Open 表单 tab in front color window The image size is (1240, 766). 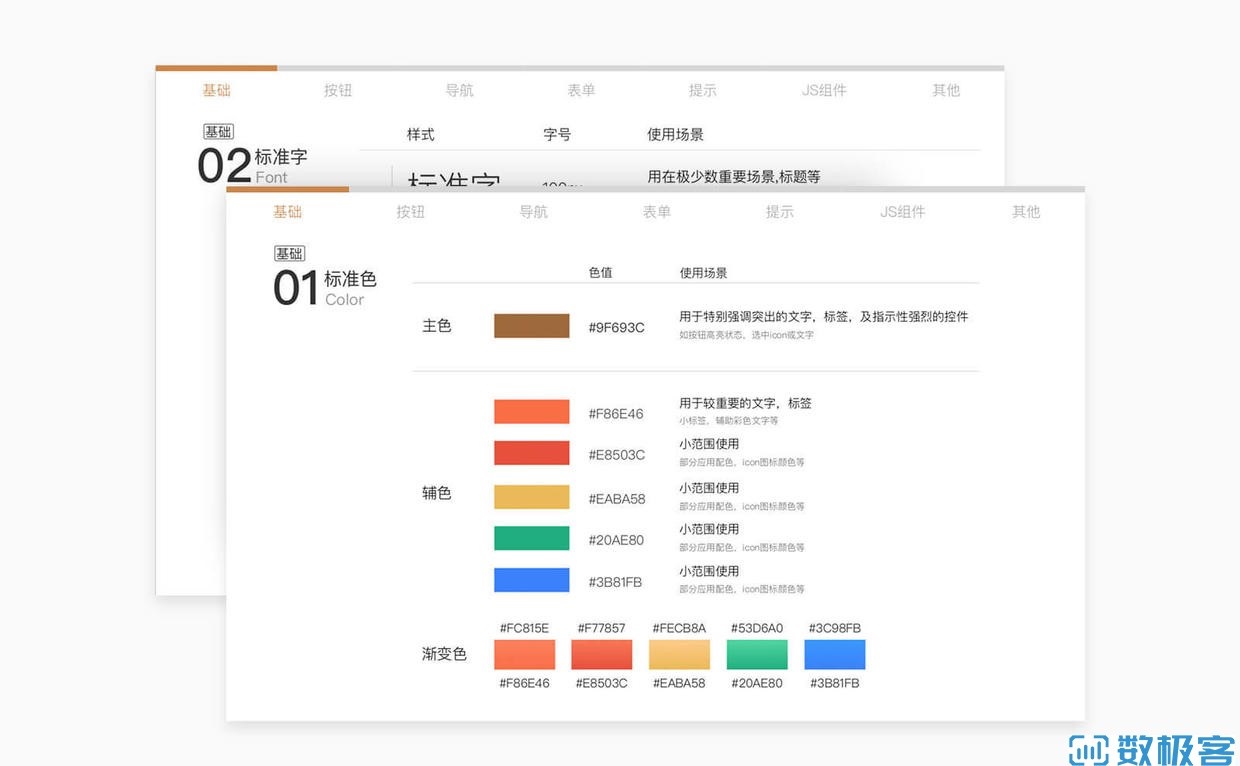pos(656,212)
